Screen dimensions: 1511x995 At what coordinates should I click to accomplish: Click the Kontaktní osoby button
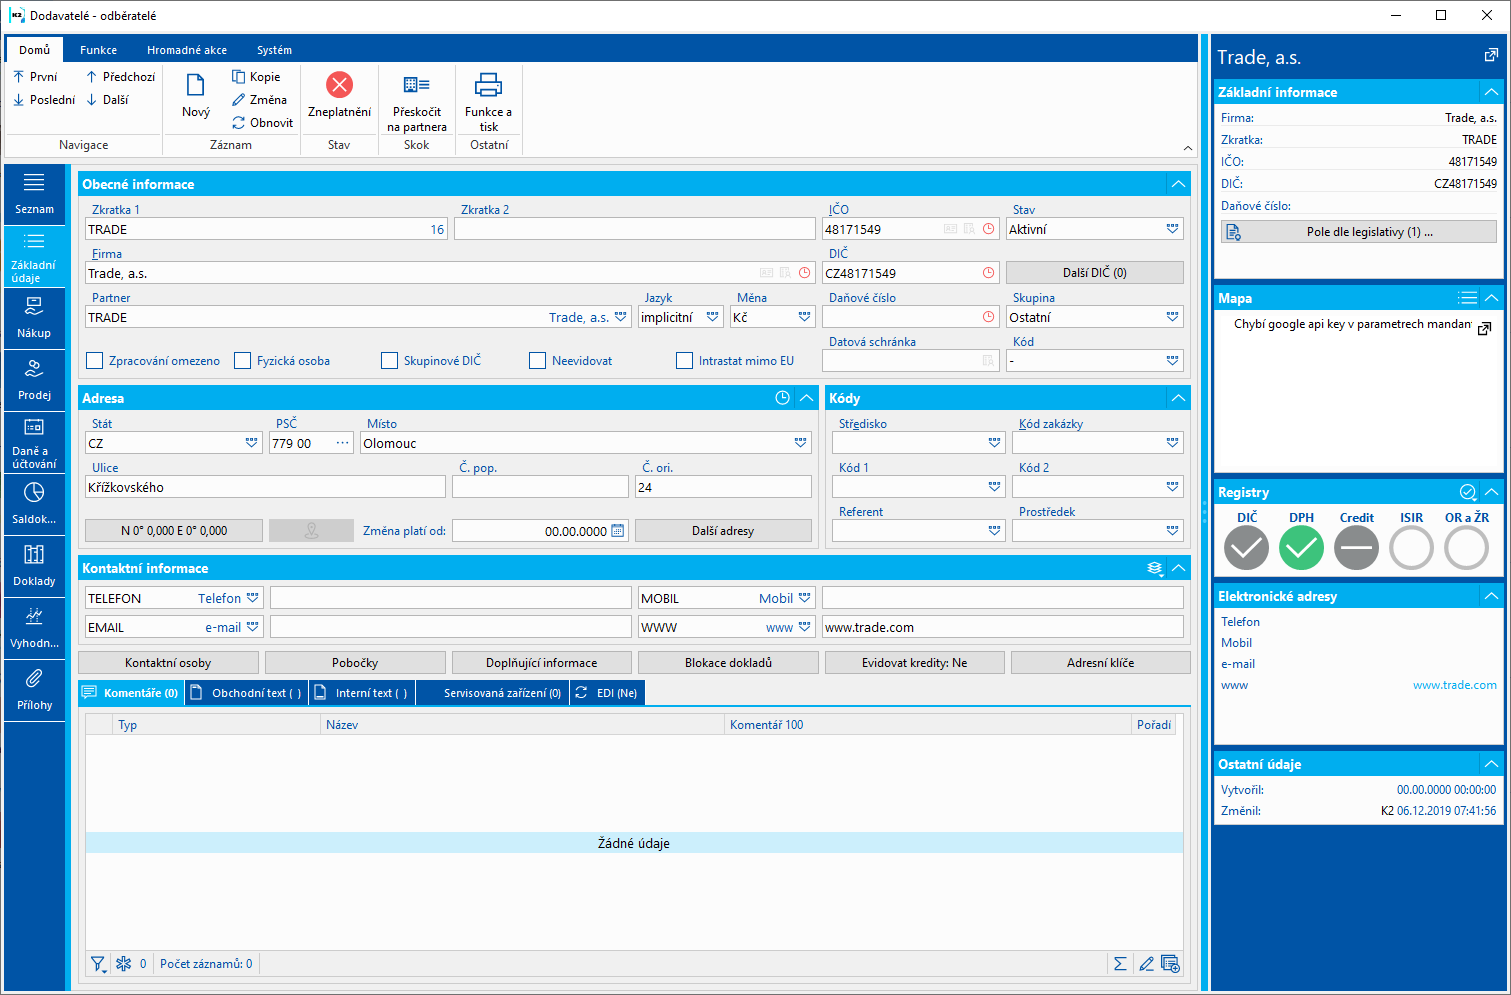pyautogui.click(x=168, y=663)
